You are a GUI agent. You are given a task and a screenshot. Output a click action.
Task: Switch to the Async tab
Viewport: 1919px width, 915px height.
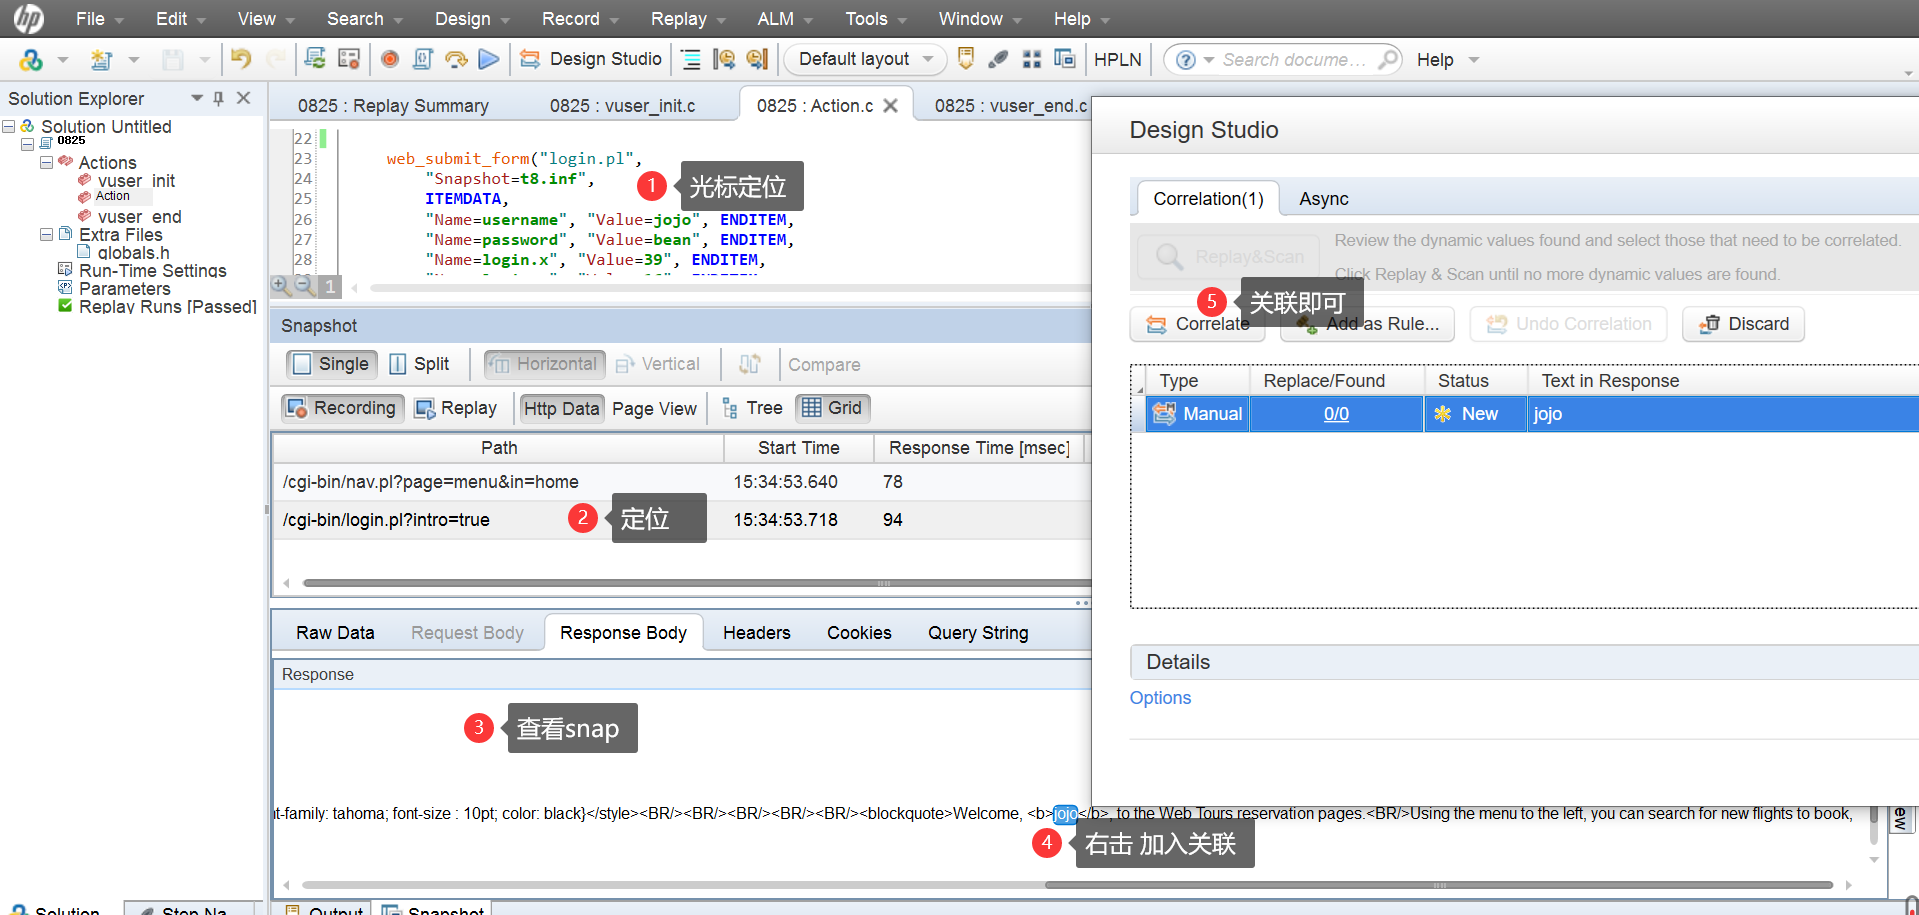coord(1324,199)
